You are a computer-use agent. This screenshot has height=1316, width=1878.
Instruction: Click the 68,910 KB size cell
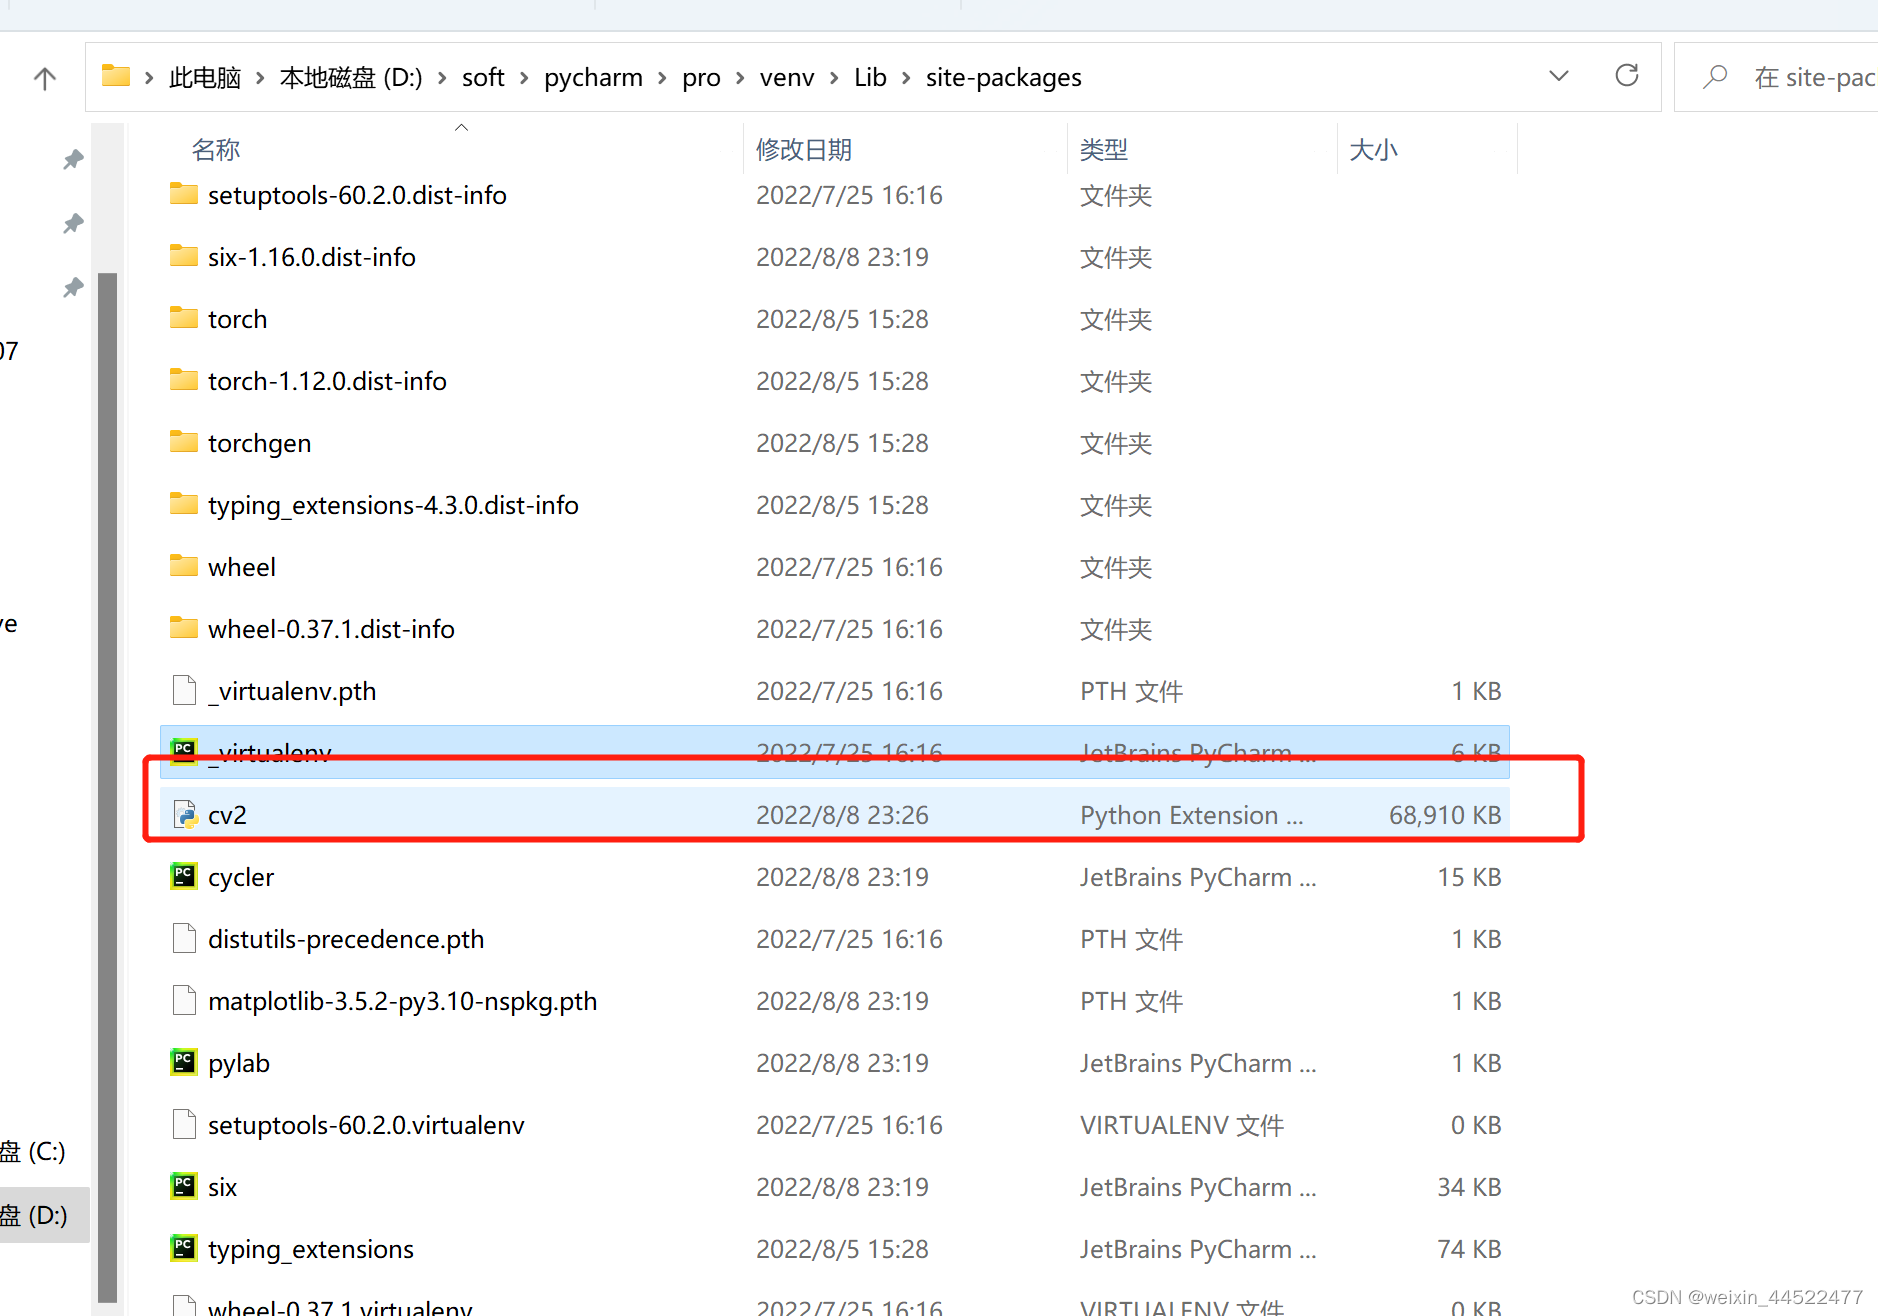click(x=1445, y=815)
